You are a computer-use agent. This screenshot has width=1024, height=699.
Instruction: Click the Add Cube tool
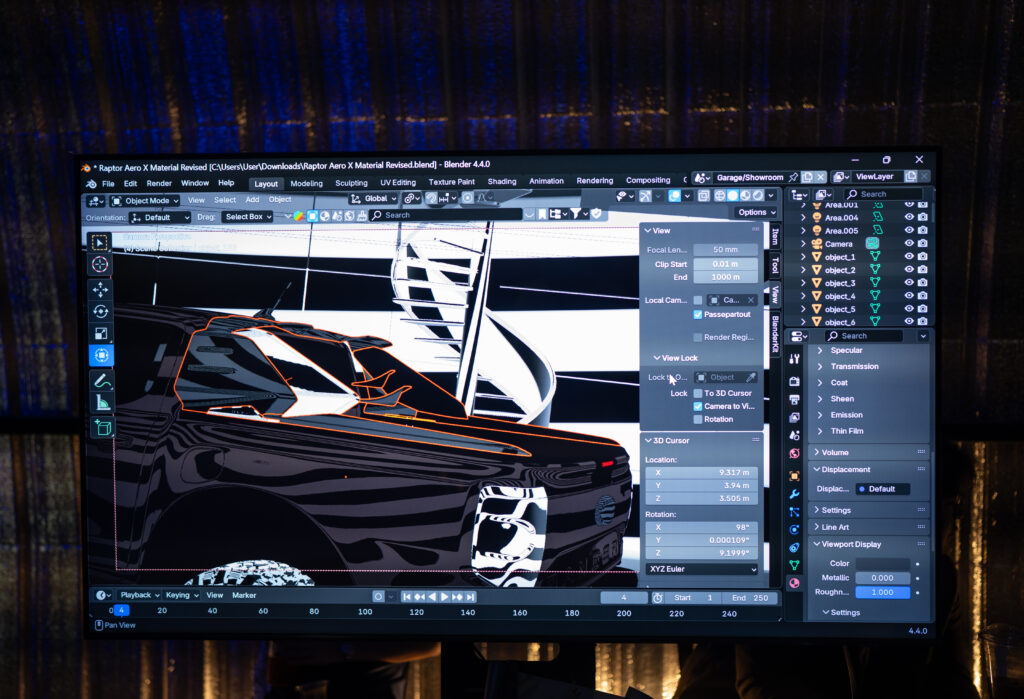point(102,428)
